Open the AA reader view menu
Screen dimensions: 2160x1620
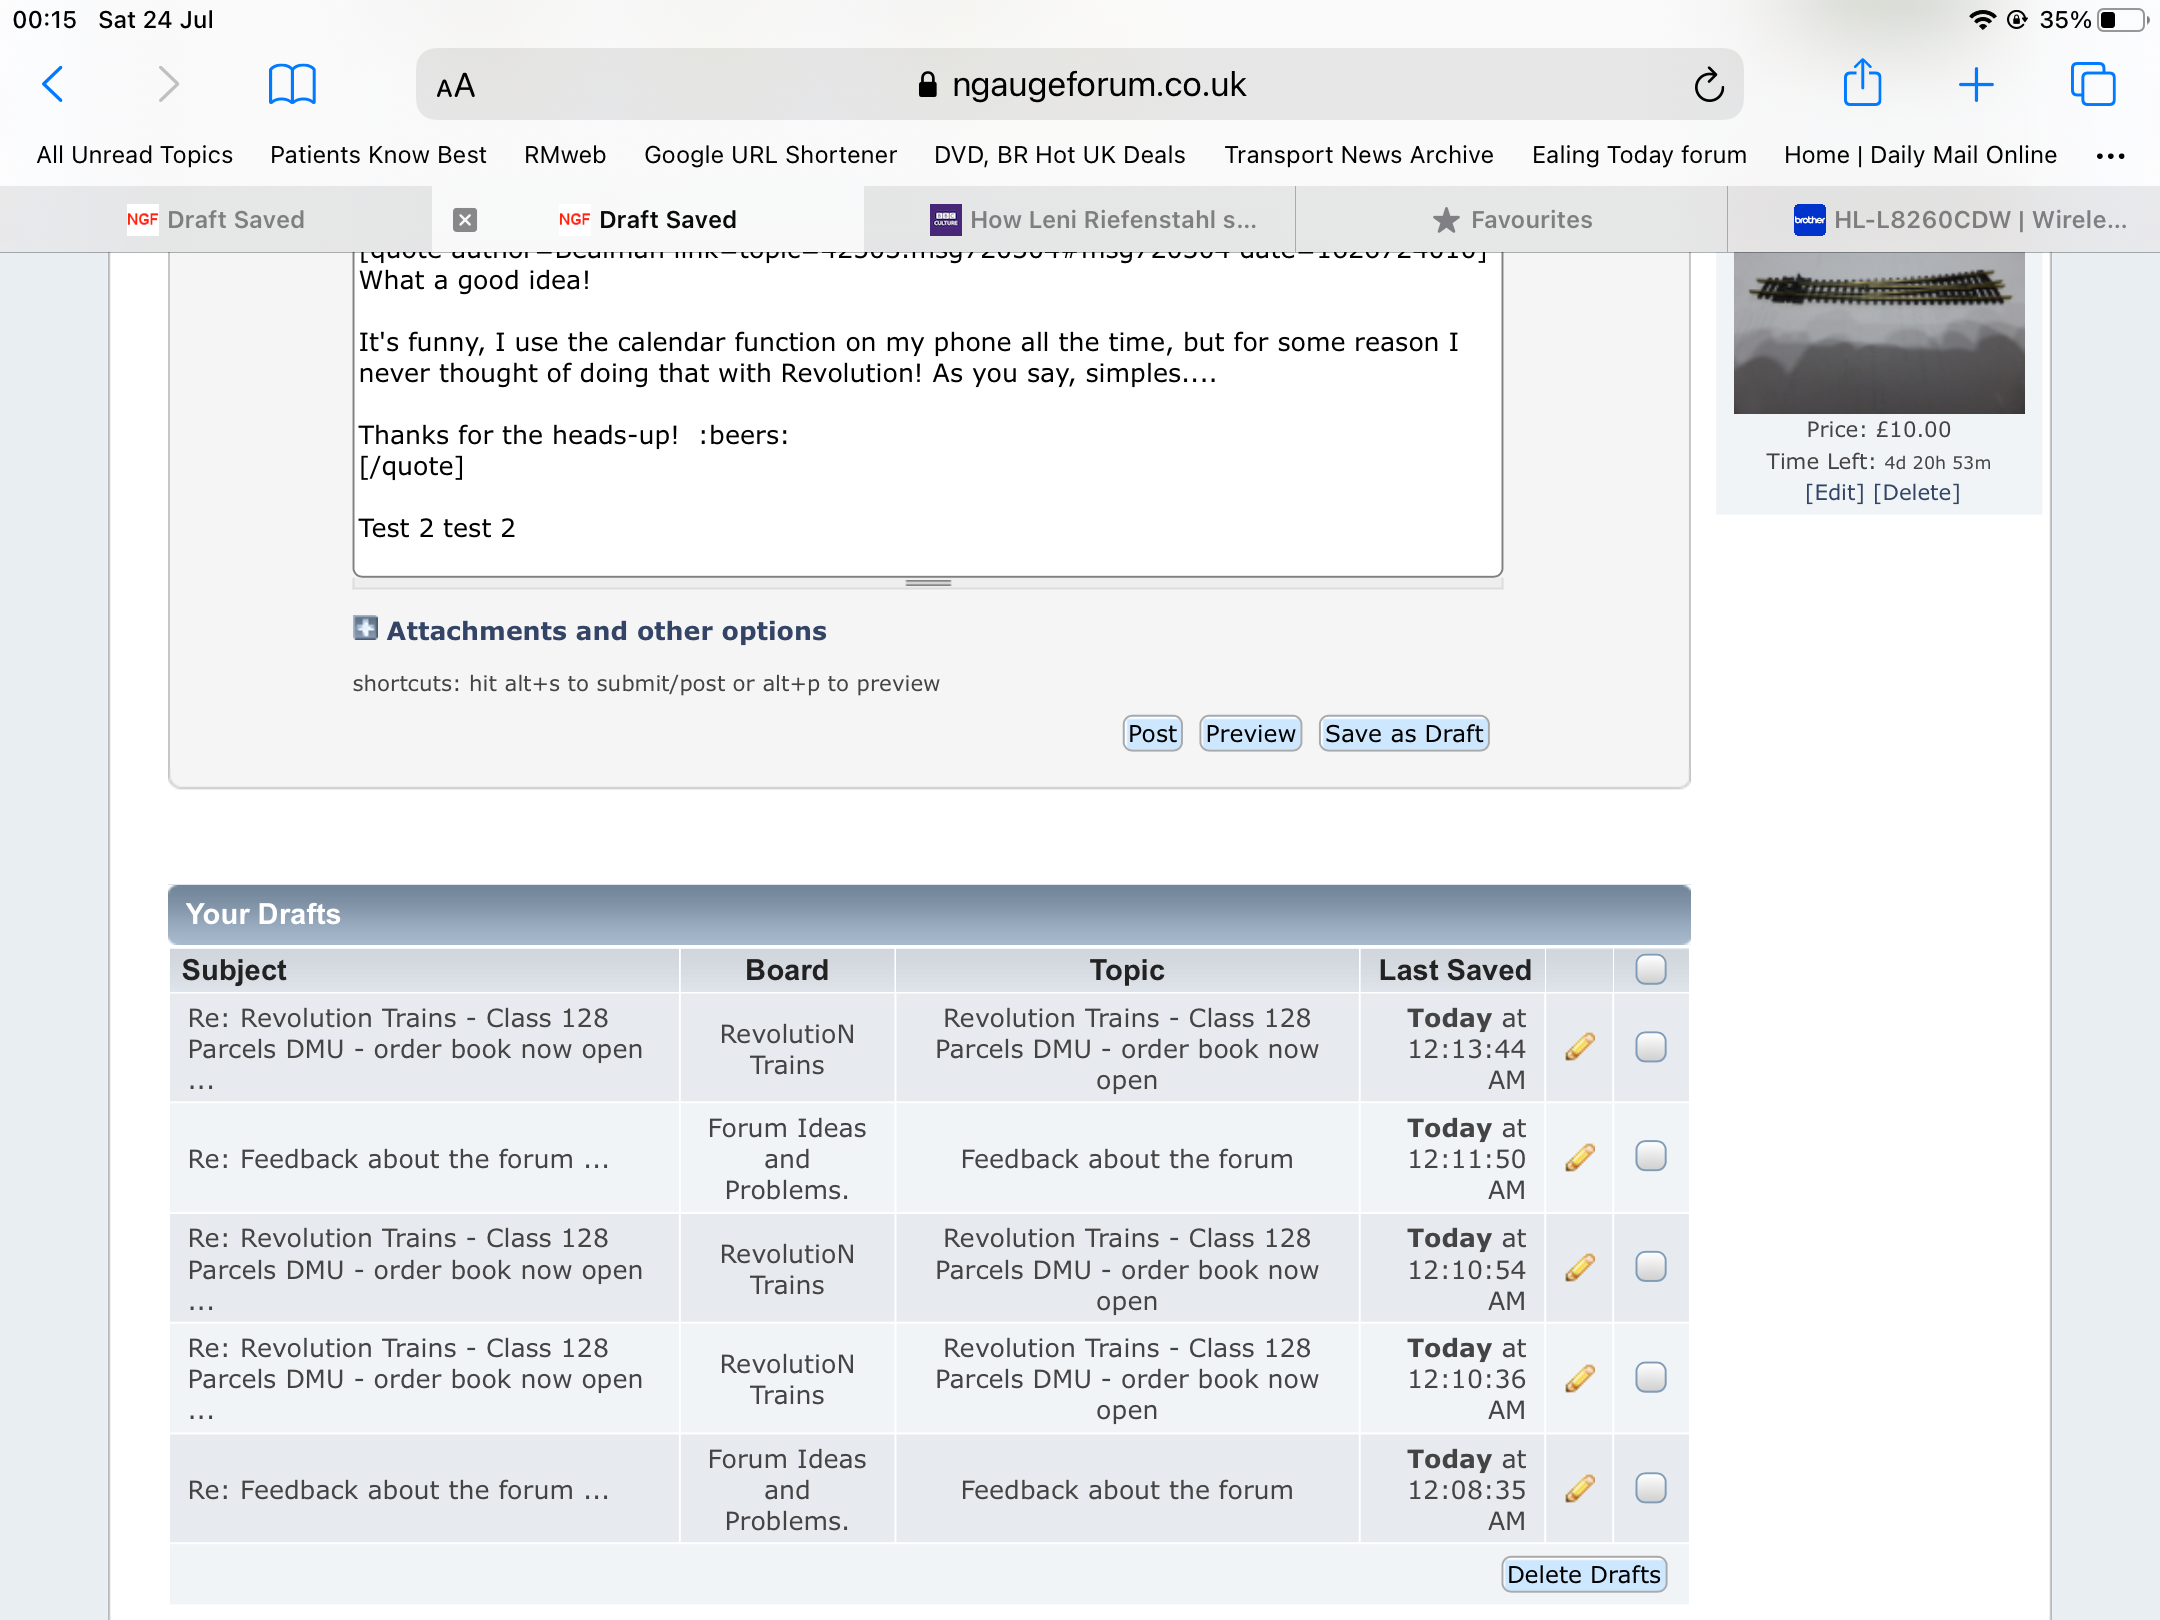pyautogui.click(x=456, y=86)
